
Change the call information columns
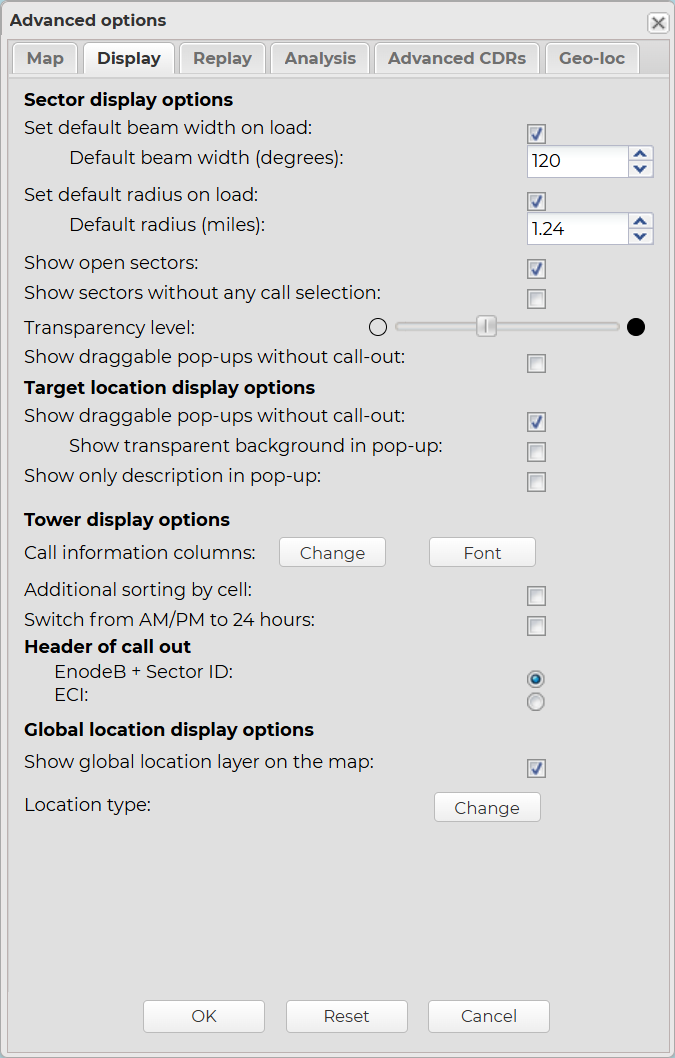click(332, 553)
